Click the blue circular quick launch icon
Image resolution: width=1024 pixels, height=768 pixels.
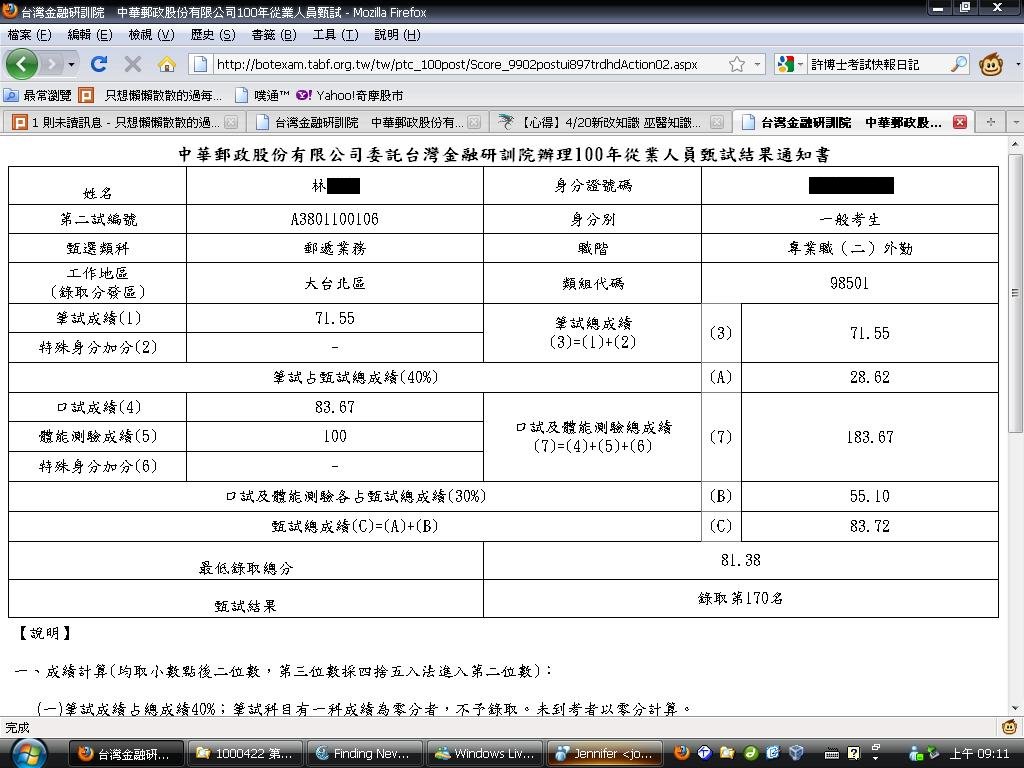pos(704,753)
